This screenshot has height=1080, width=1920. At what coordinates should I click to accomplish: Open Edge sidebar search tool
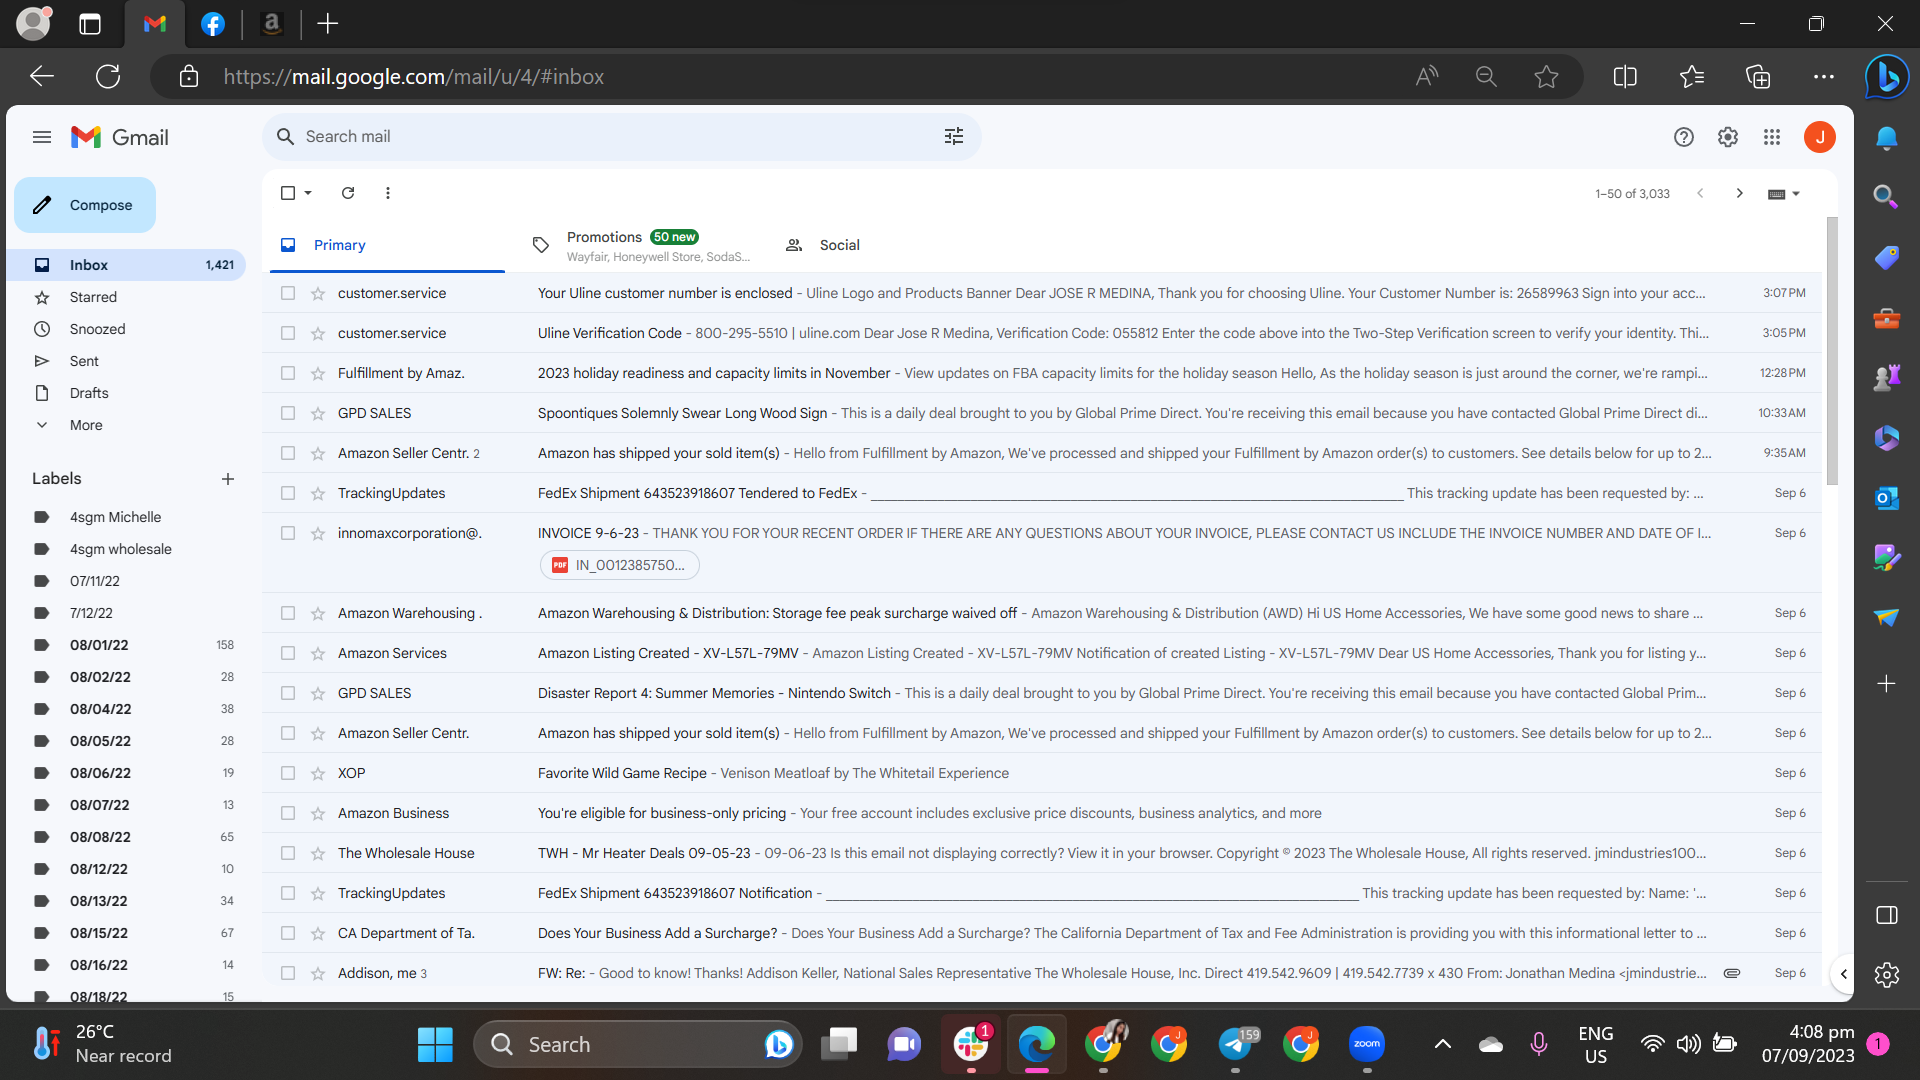coord(1887,197)
